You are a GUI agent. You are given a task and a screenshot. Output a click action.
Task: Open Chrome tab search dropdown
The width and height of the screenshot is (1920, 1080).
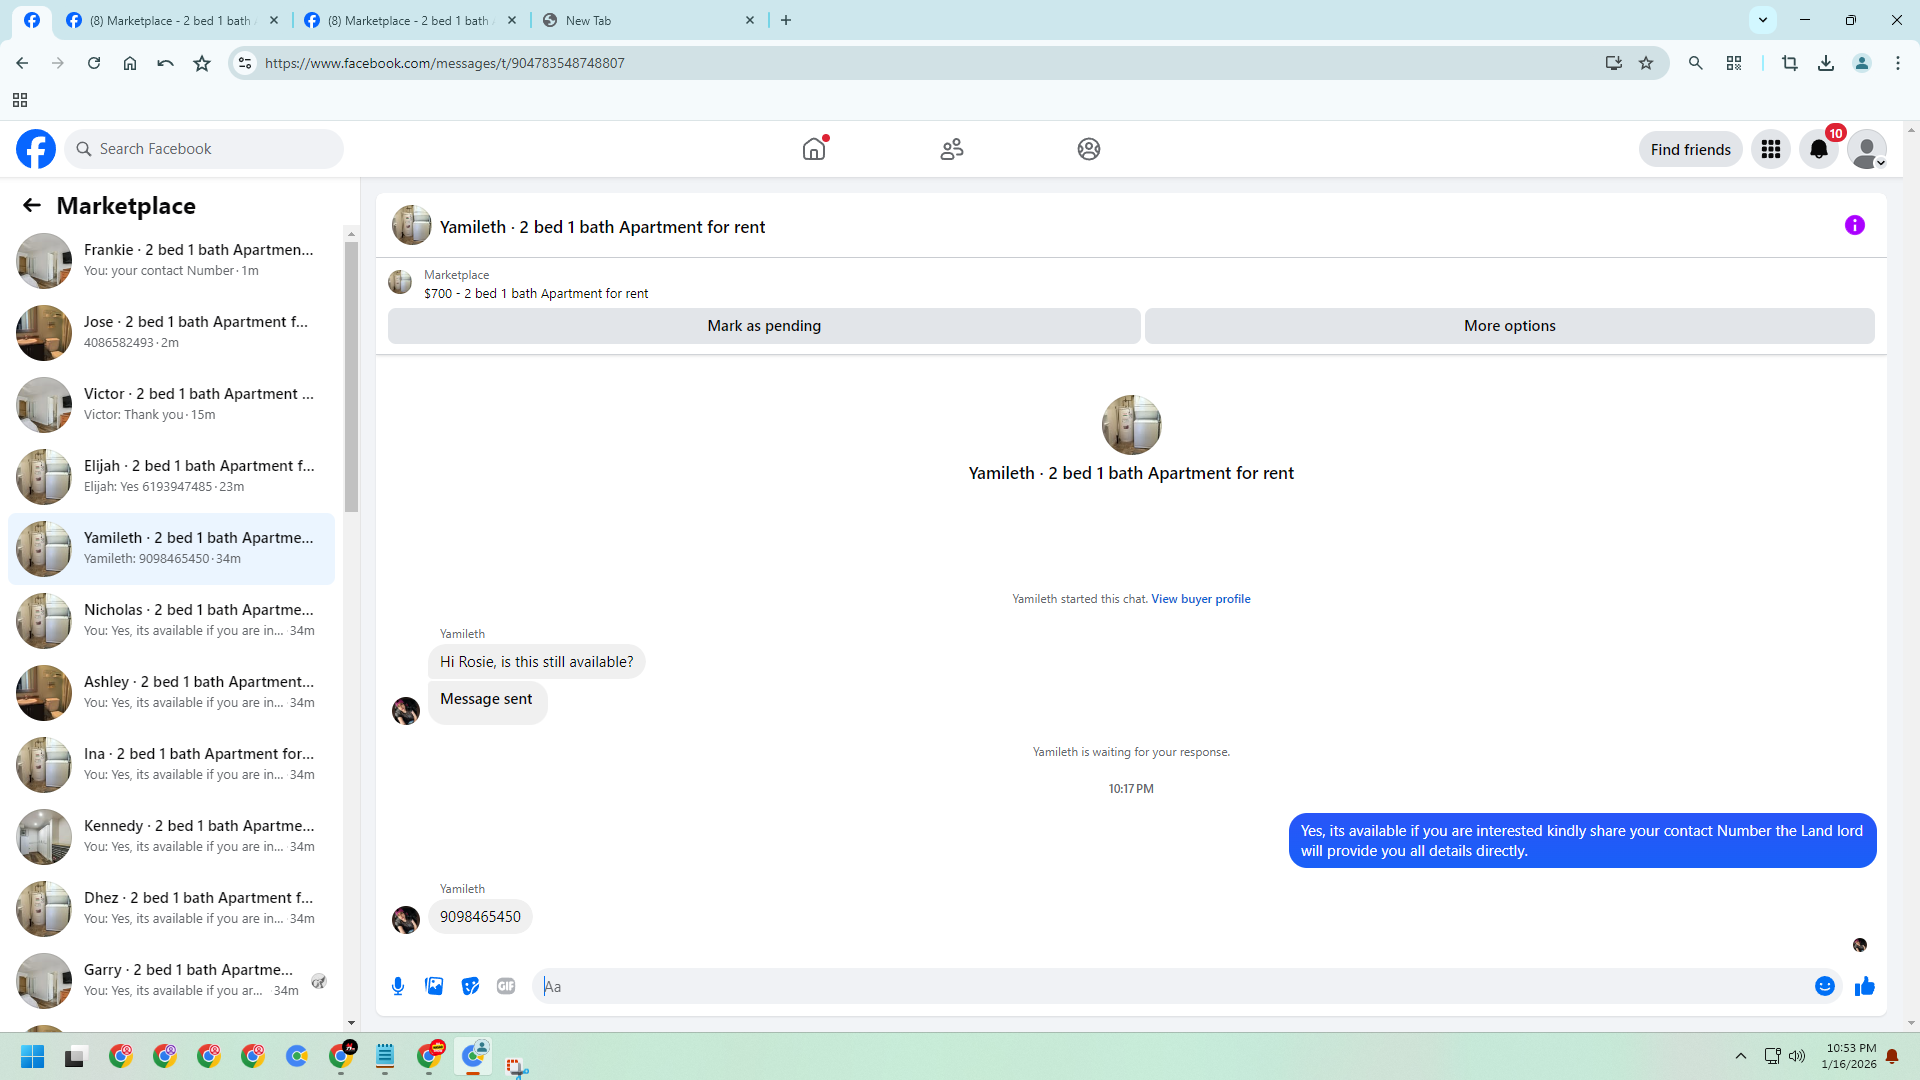1763,19
